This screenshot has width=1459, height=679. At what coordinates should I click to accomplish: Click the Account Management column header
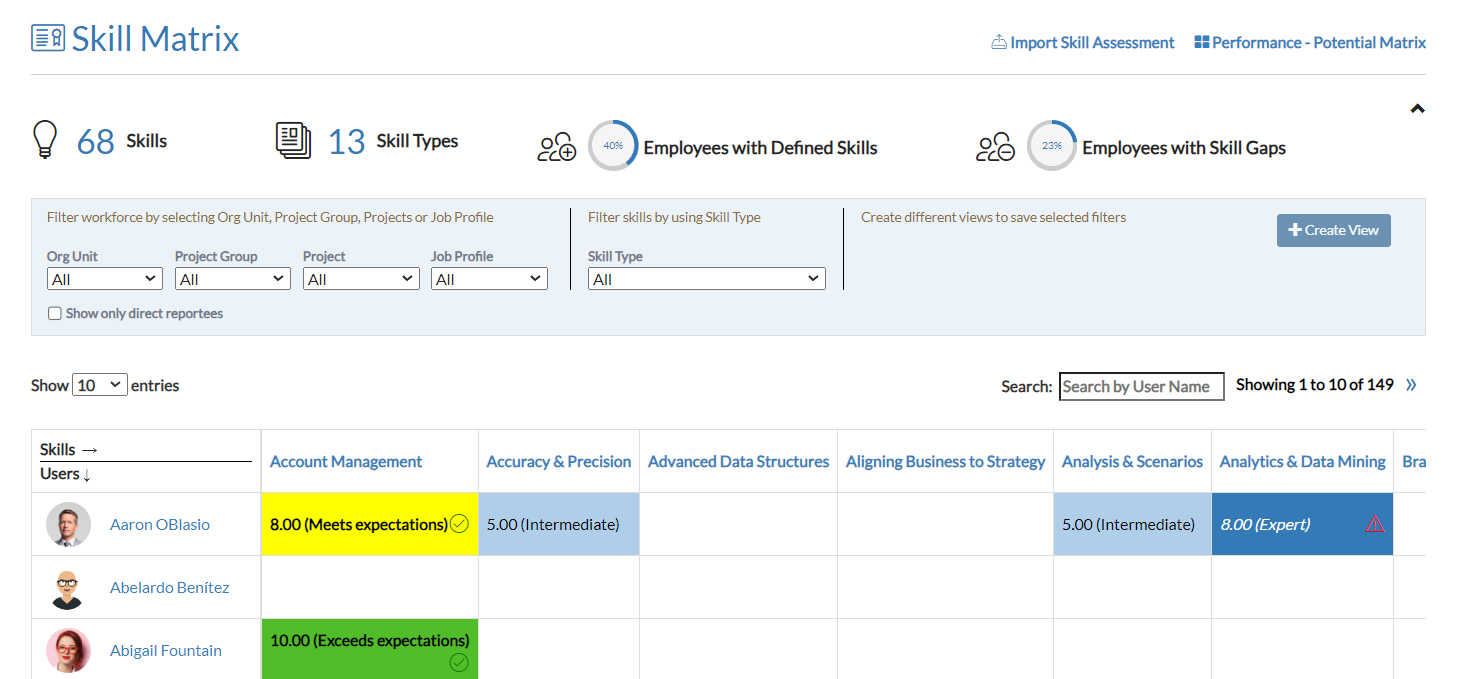[x=346, y=462]
